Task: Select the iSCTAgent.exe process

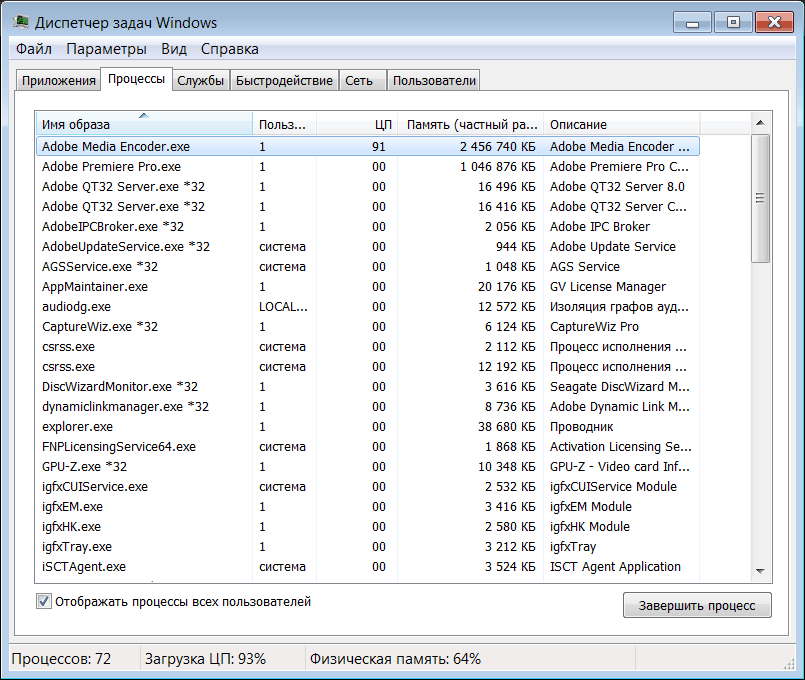Action: coord(368,567)
